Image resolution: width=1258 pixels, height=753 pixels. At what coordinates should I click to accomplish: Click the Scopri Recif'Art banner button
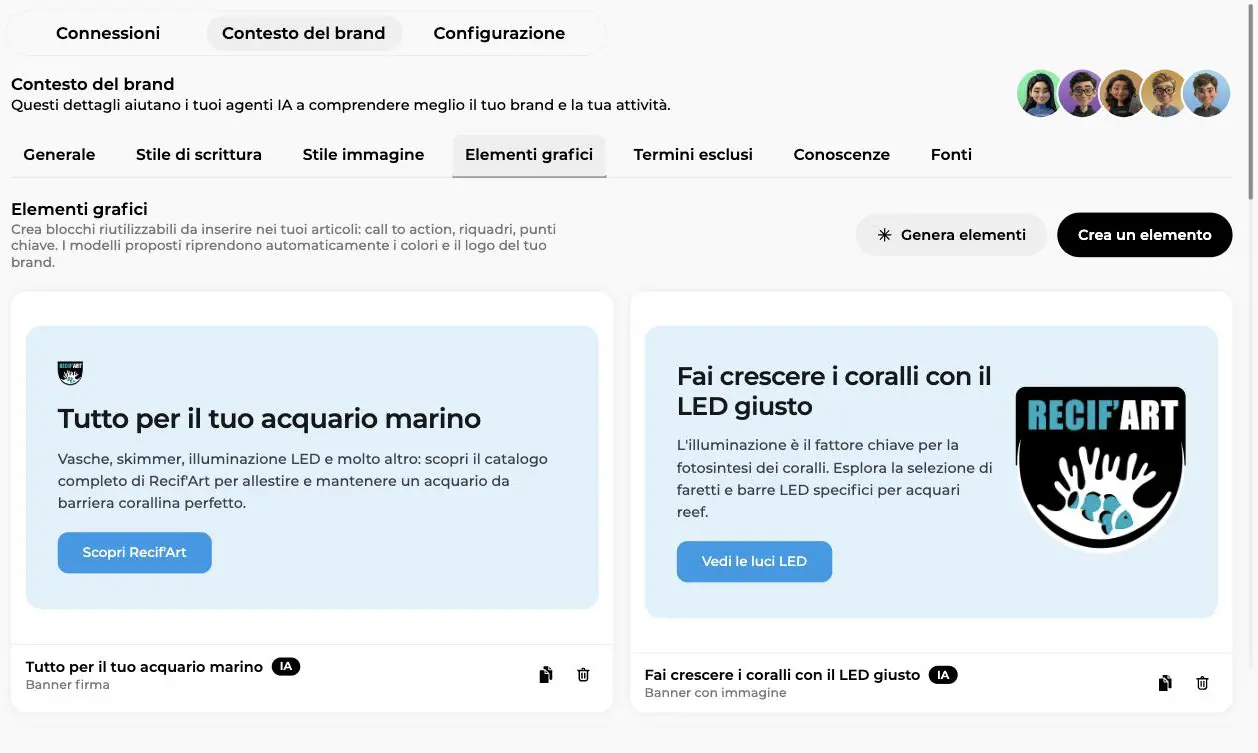[134, 552]
